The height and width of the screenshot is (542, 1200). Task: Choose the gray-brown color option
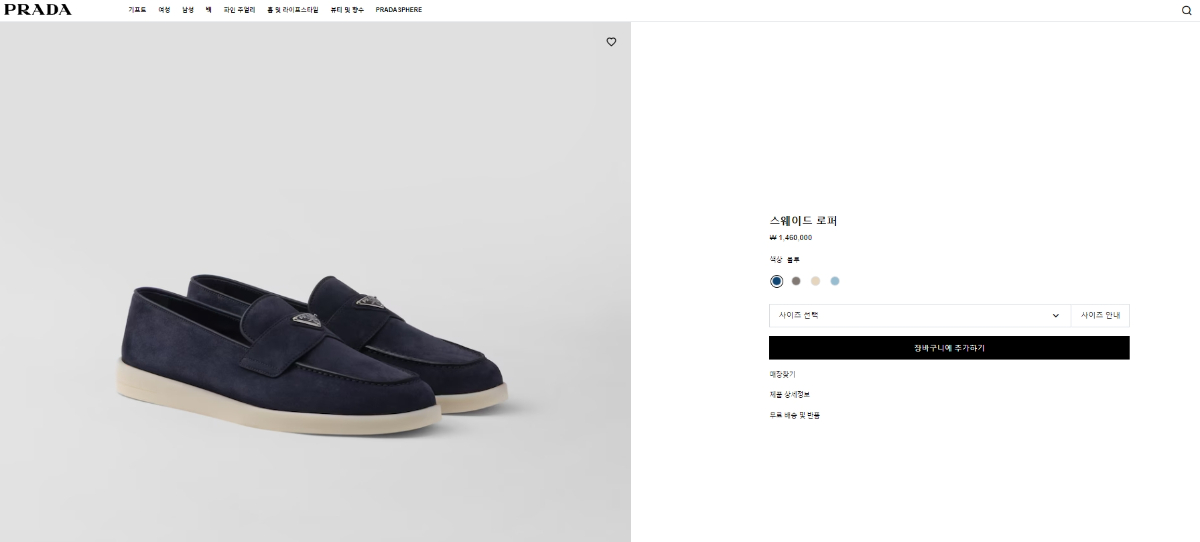(x=796, y=281)
